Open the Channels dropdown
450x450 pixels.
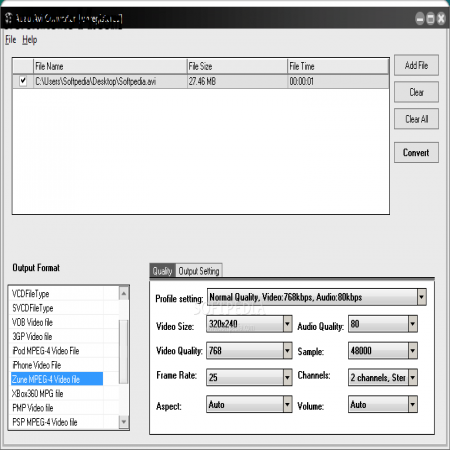383,377
